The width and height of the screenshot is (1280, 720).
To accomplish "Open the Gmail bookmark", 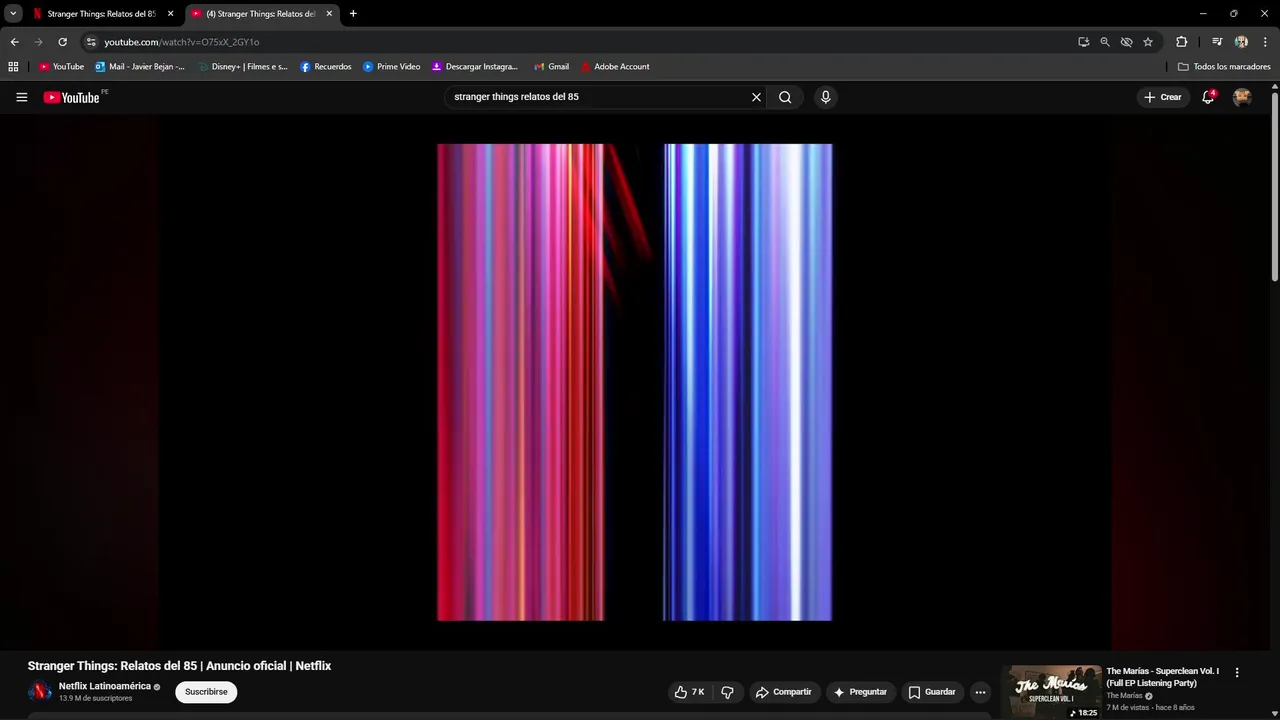I will tap(551, 67).
